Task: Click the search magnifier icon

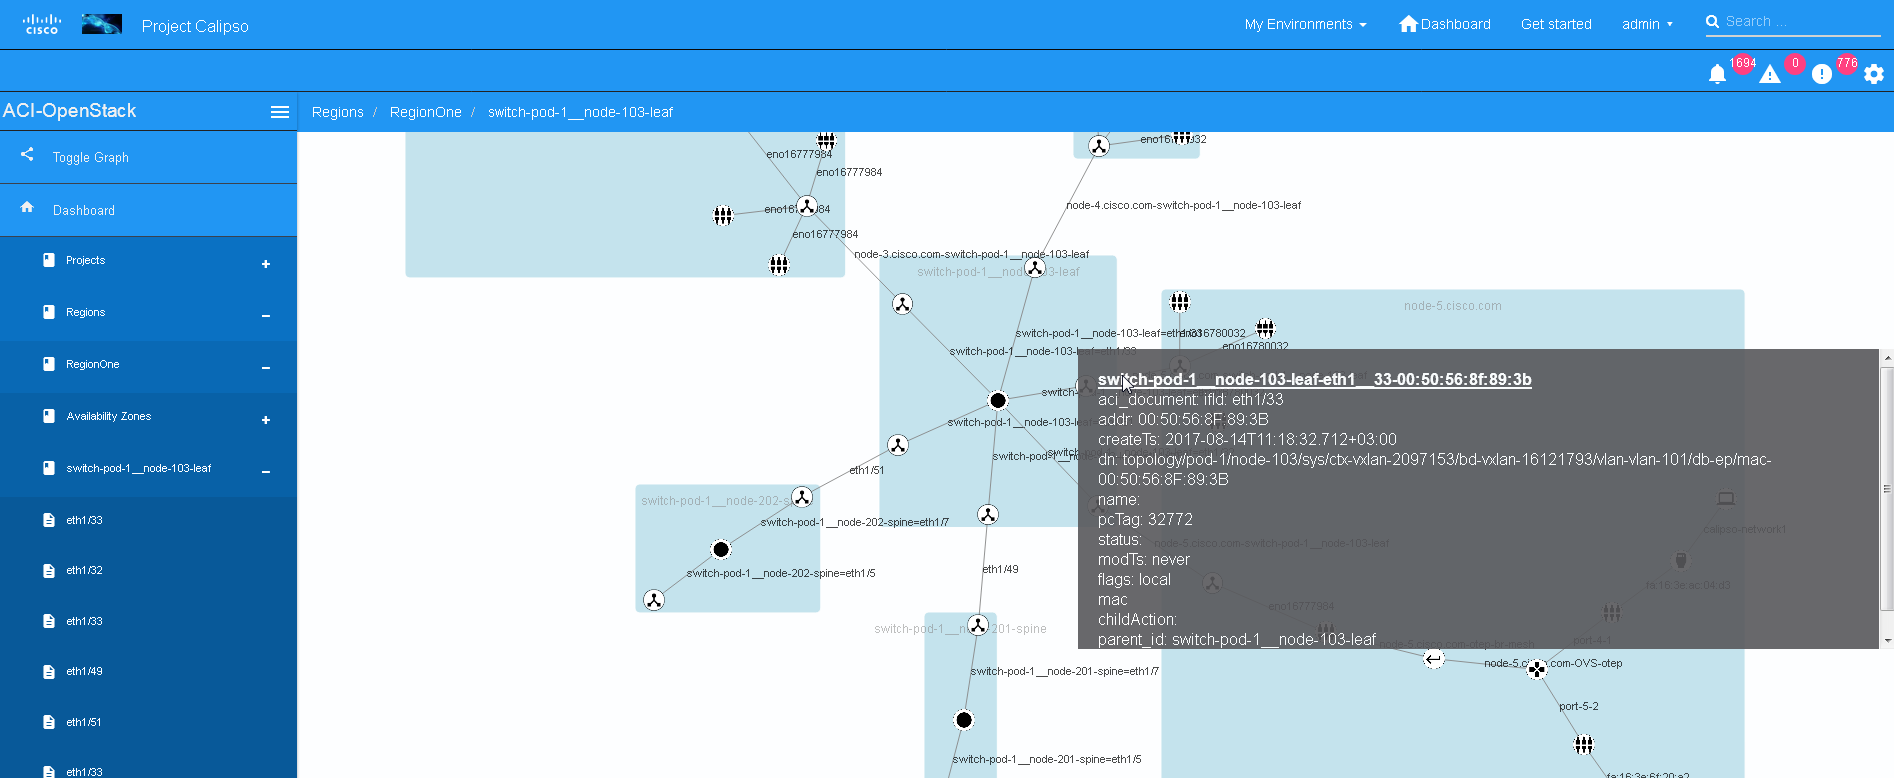Action: [1713, 21]
